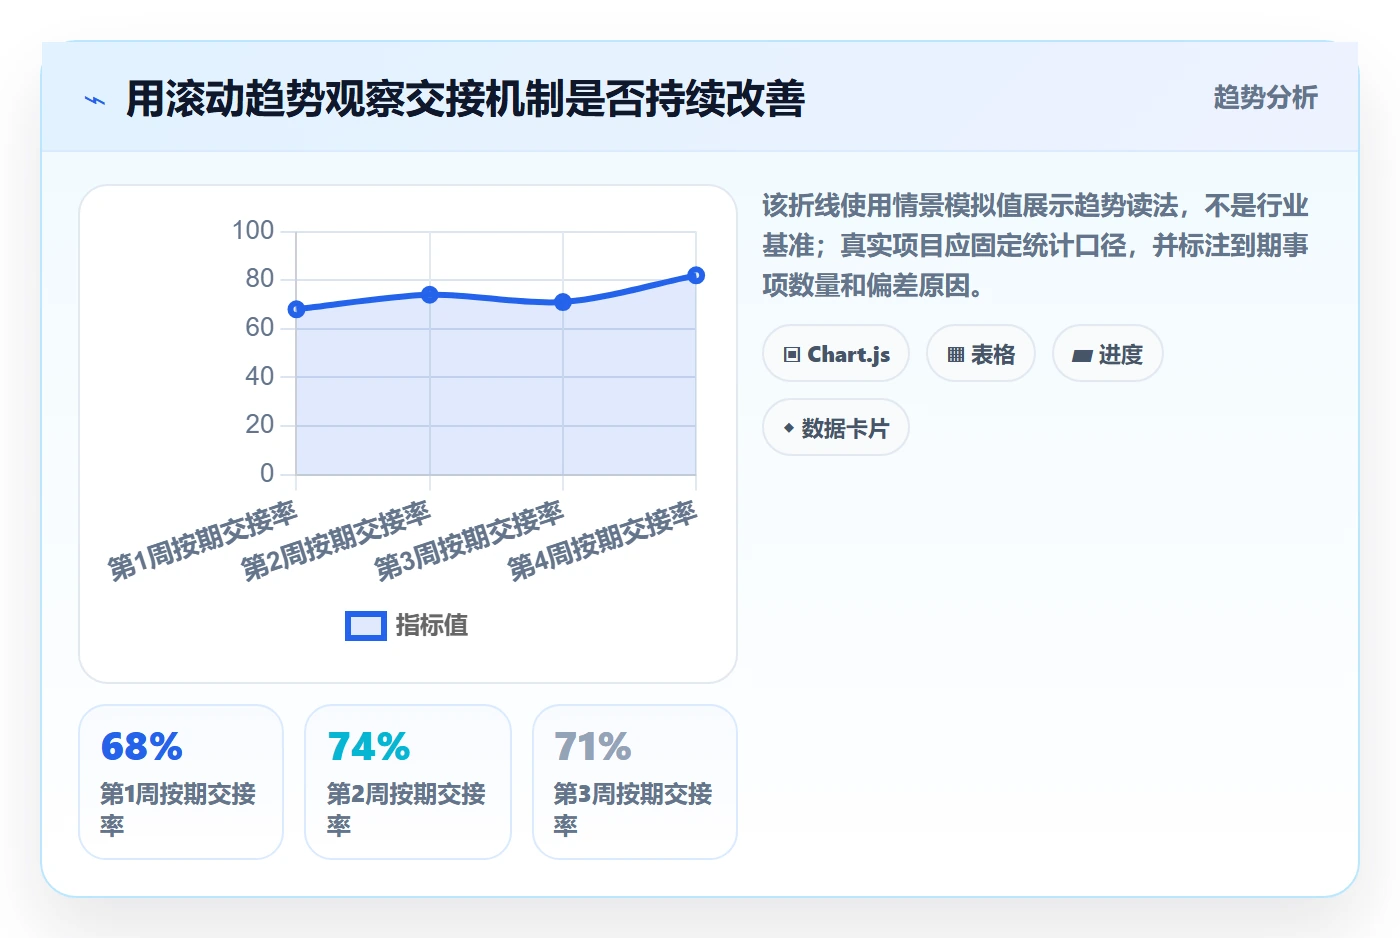Click the week 1 data point on the line

click(x=296, y=309)
